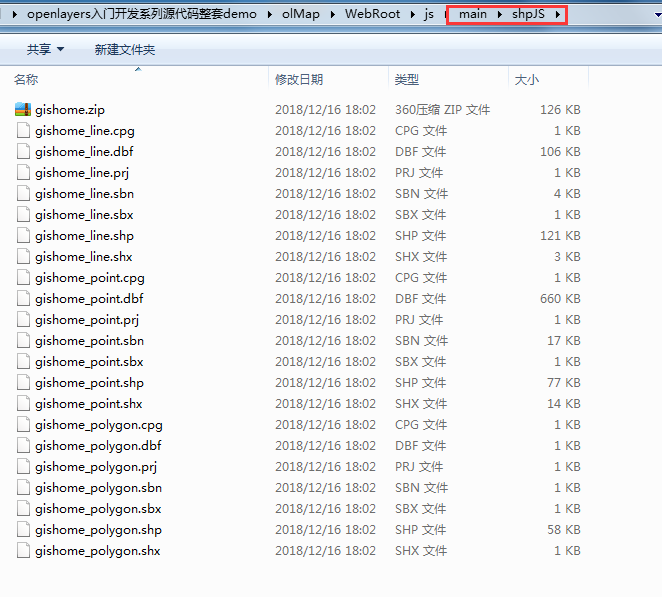Click the file icon of gishome_polygon.shp

[23, 529]
